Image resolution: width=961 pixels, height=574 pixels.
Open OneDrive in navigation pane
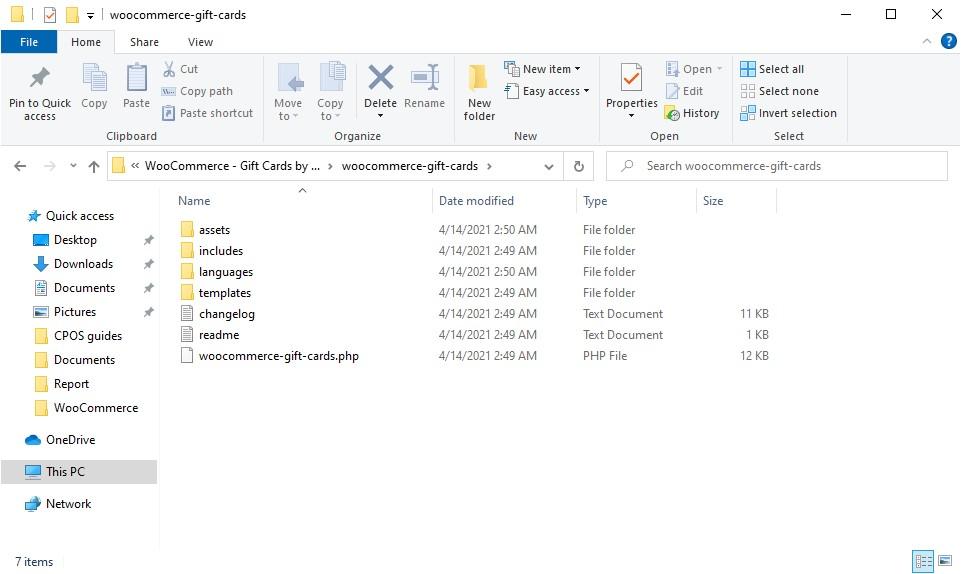click(x=70, y=440)
